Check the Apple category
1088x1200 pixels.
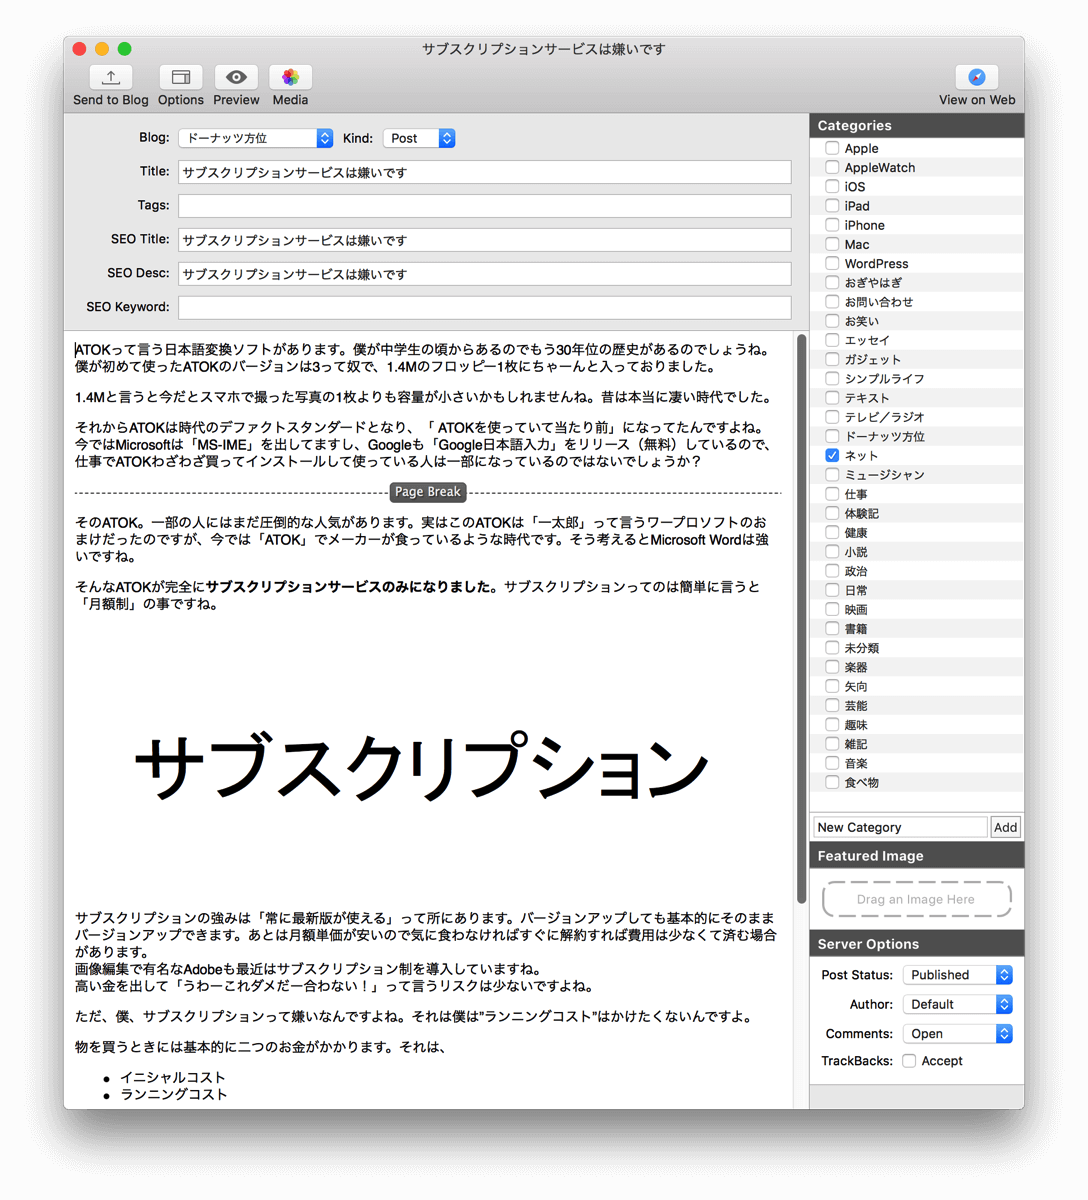point(832,148)
